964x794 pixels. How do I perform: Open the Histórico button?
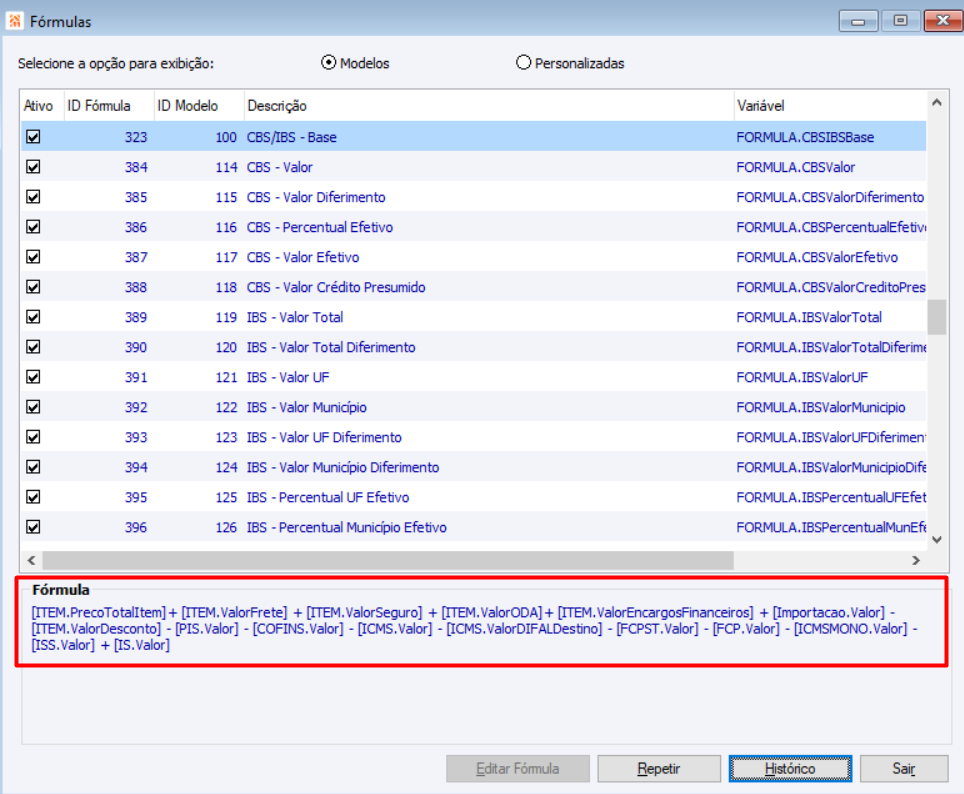click(x=790, y=769)
